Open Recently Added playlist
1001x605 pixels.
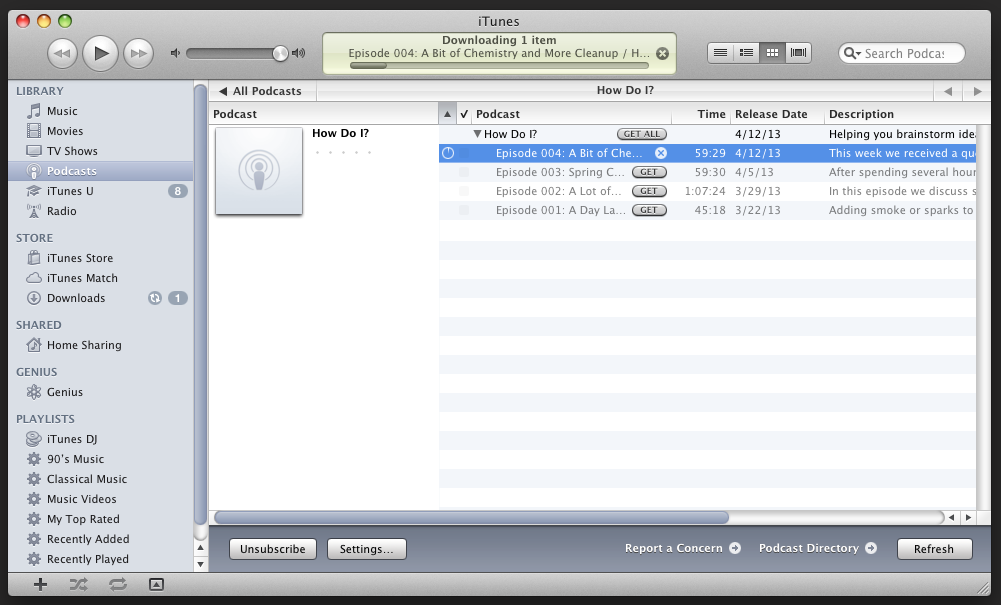(87, 539)
